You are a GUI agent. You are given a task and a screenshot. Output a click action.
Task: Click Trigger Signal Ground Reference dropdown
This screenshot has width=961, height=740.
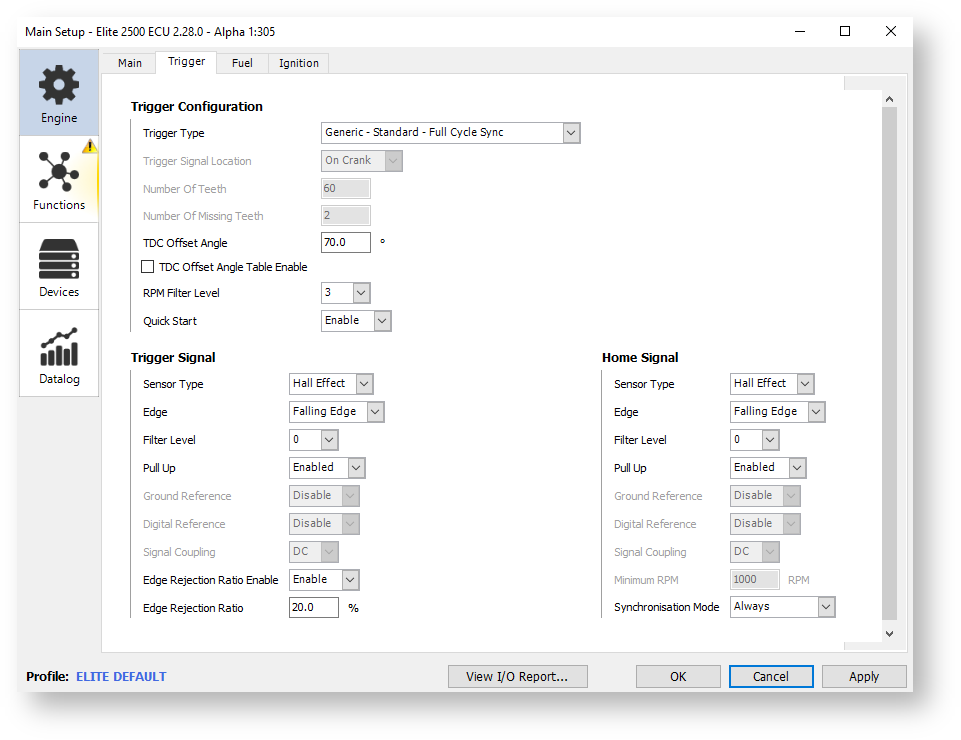pyautogui.click(x=324, y=495)
